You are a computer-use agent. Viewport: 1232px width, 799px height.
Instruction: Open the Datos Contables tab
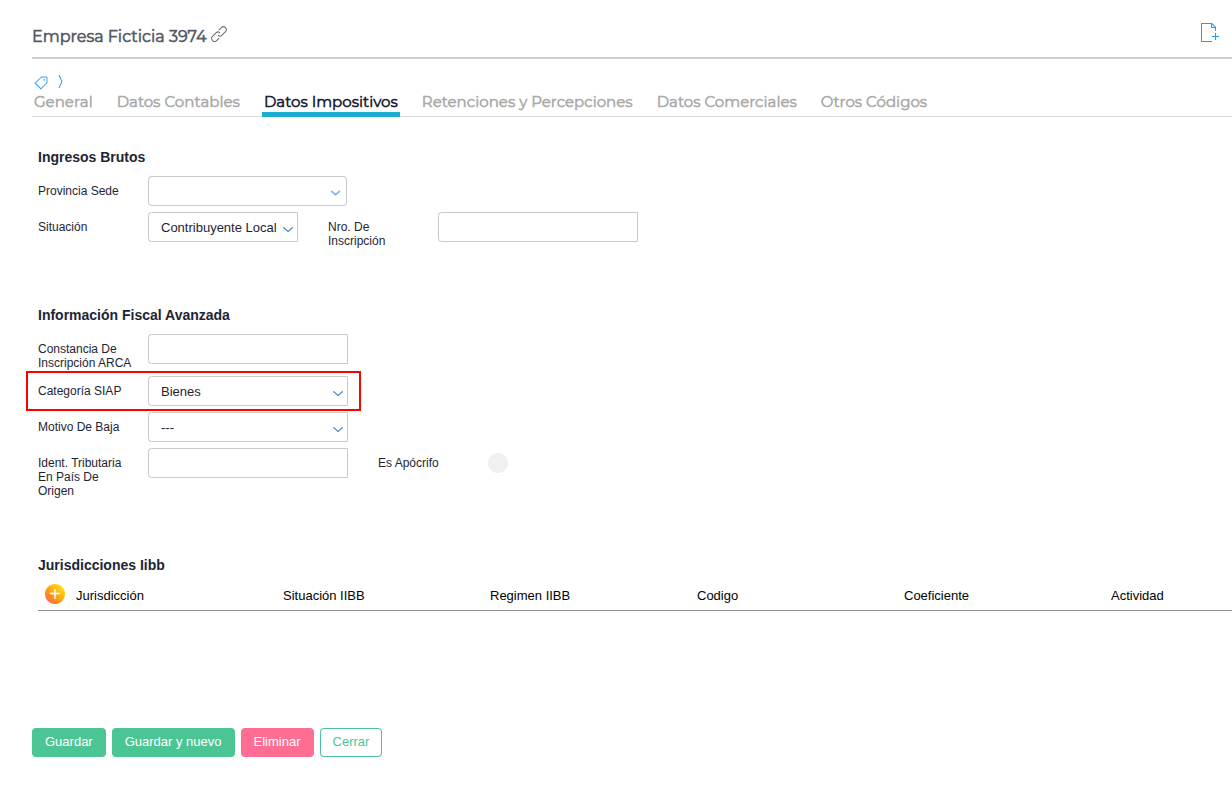click(178, 102)
